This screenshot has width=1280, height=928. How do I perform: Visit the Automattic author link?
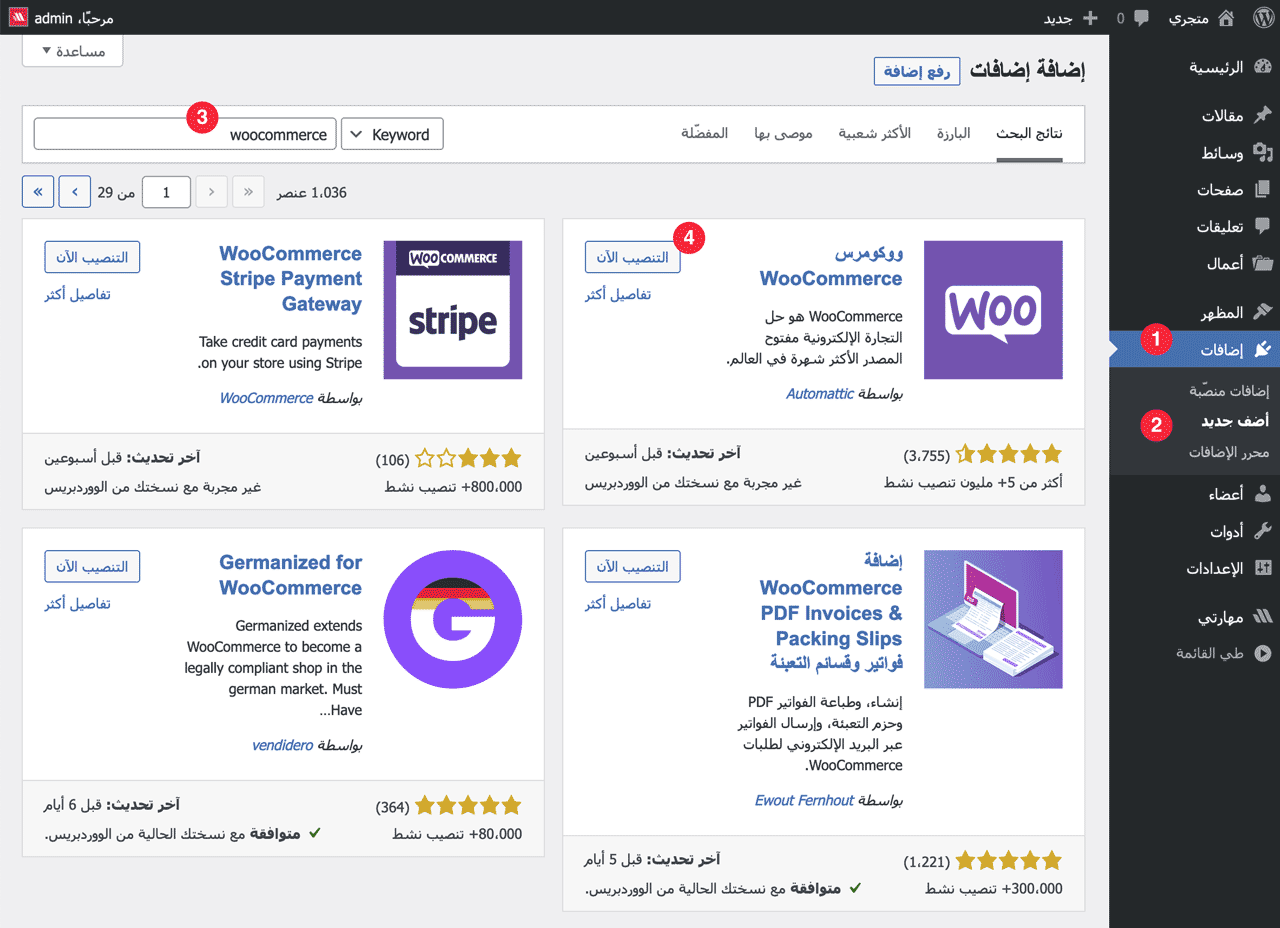819,394
